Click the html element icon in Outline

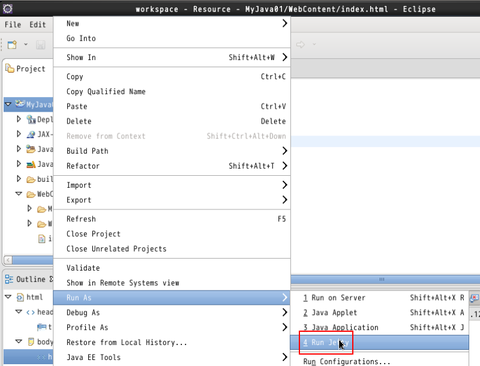[x=20, y=297]
